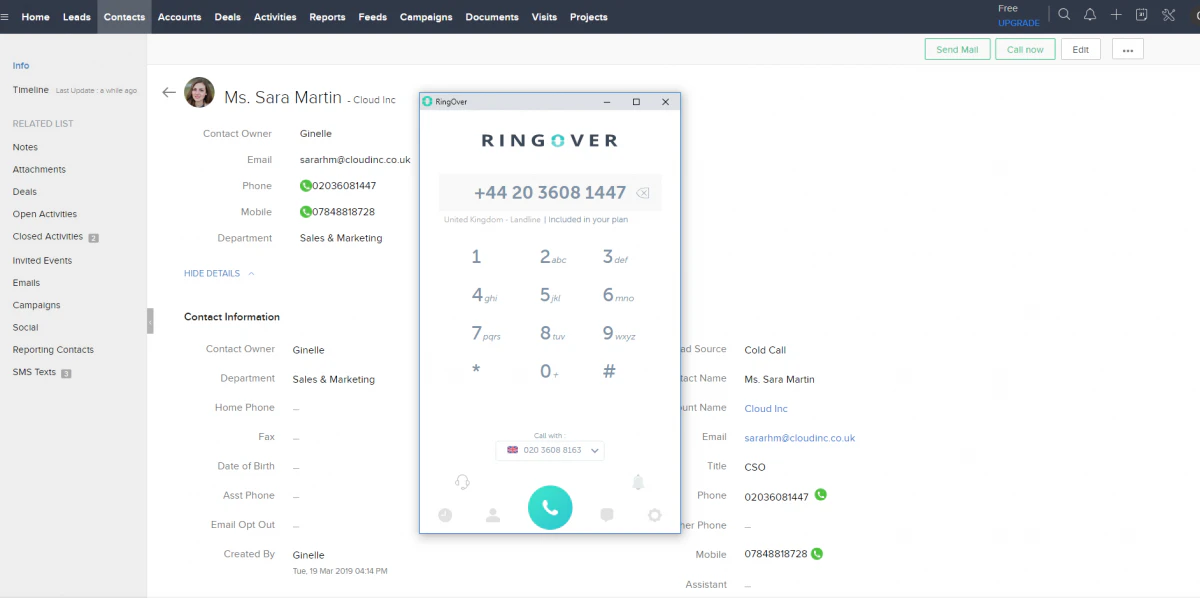Dial digit 6 mno on keypad
Viewport: 1200px width, 598px height.
pyautogui.click(x=618, y=295)
